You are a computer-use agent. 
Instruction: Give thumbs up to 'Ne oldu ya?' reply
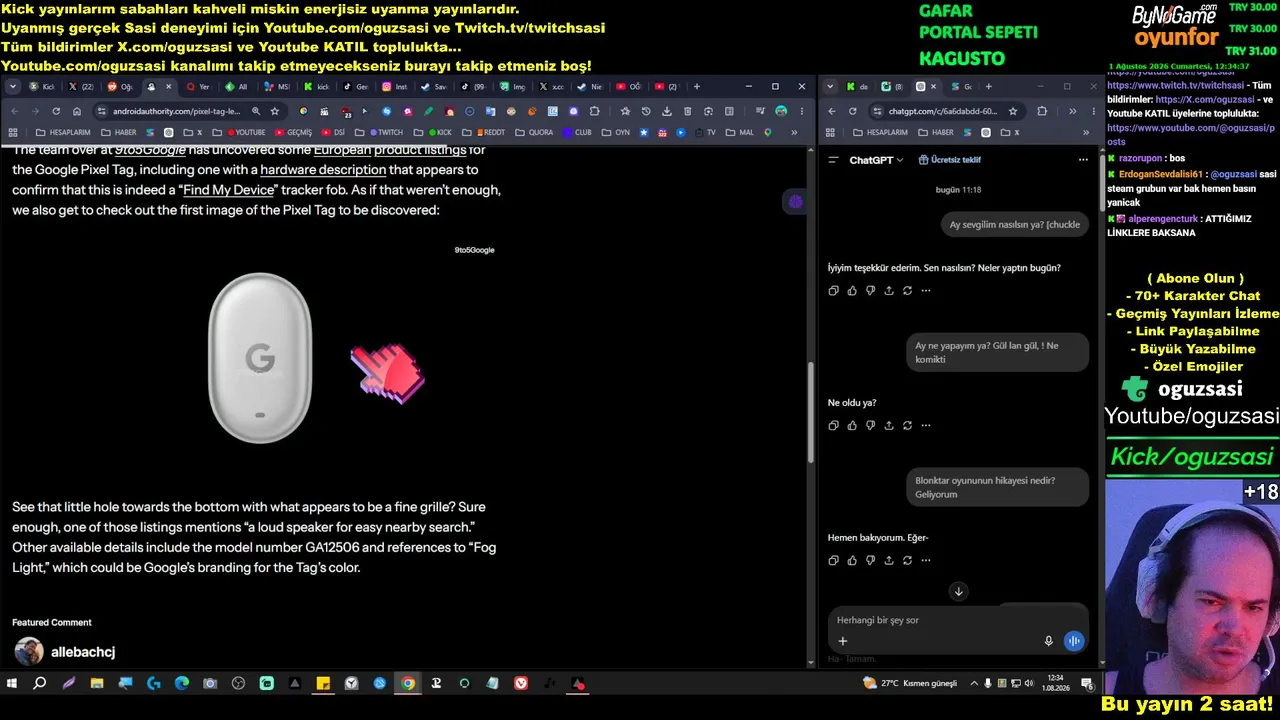[852, 425]
